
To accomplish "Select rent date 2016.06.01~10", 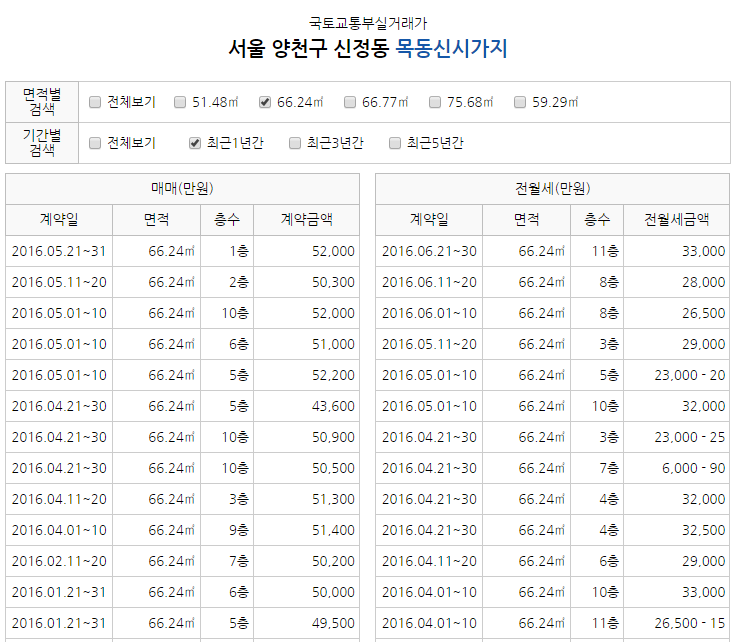I will point(429,313).
